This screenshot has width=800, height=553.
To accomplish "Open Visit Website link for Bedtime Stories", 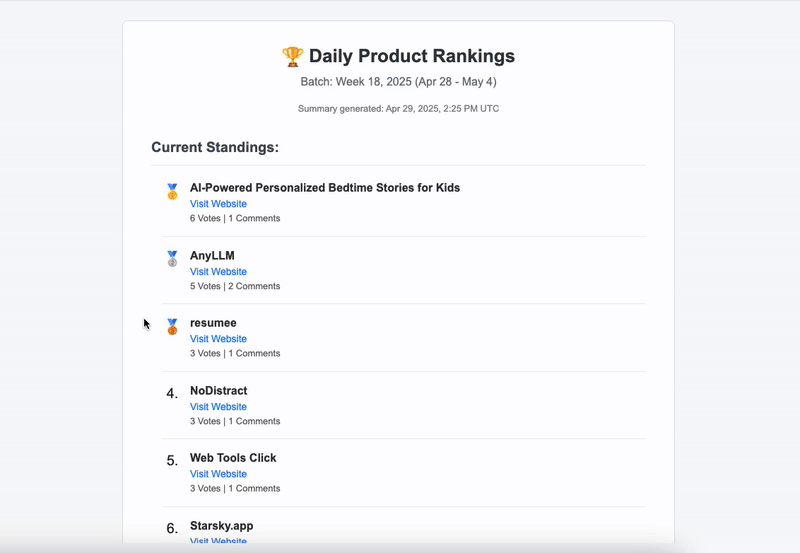I will [218, 204].
